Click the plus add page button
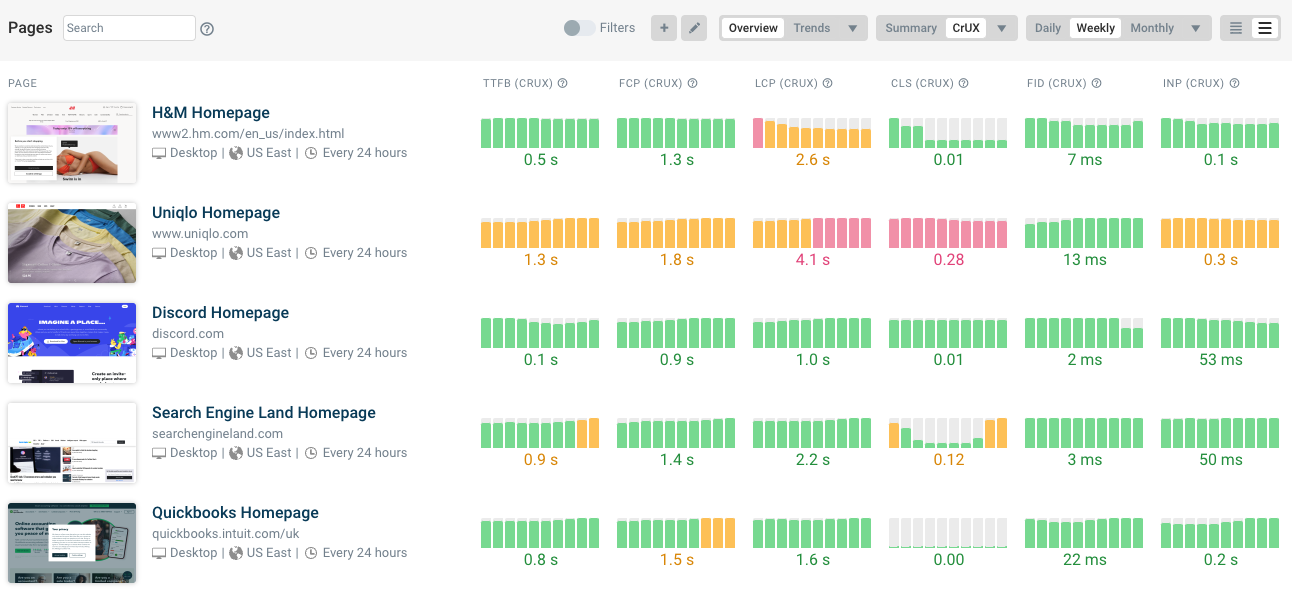 pyautogui.click(x=664, y=28)
